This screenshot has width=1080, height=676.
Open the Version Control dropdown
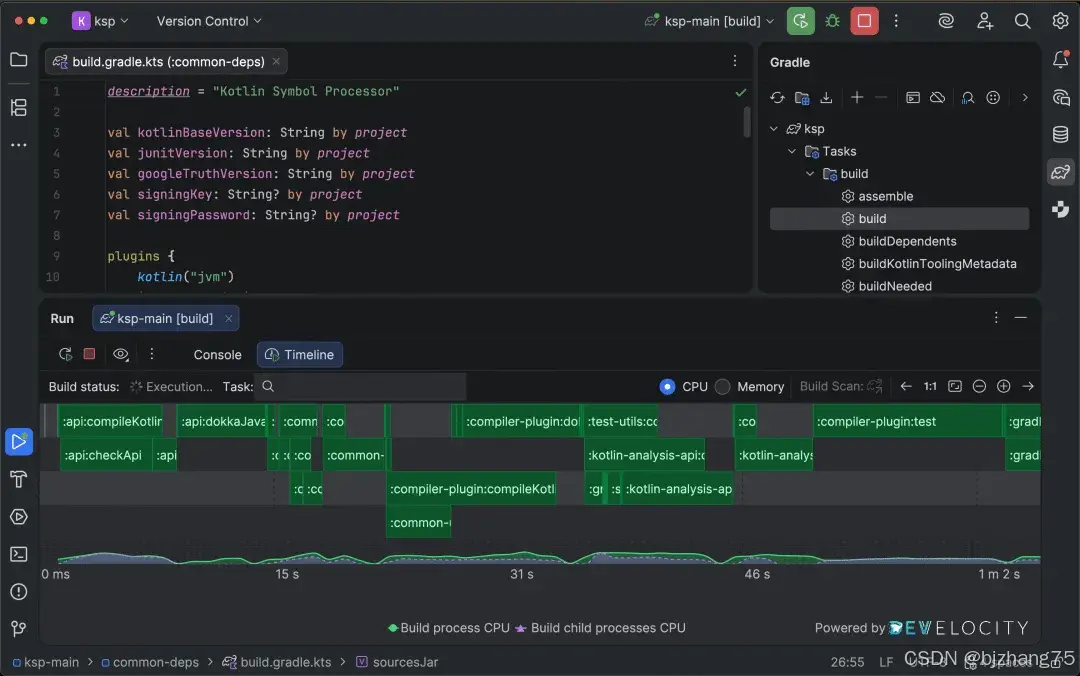[209, 21]
